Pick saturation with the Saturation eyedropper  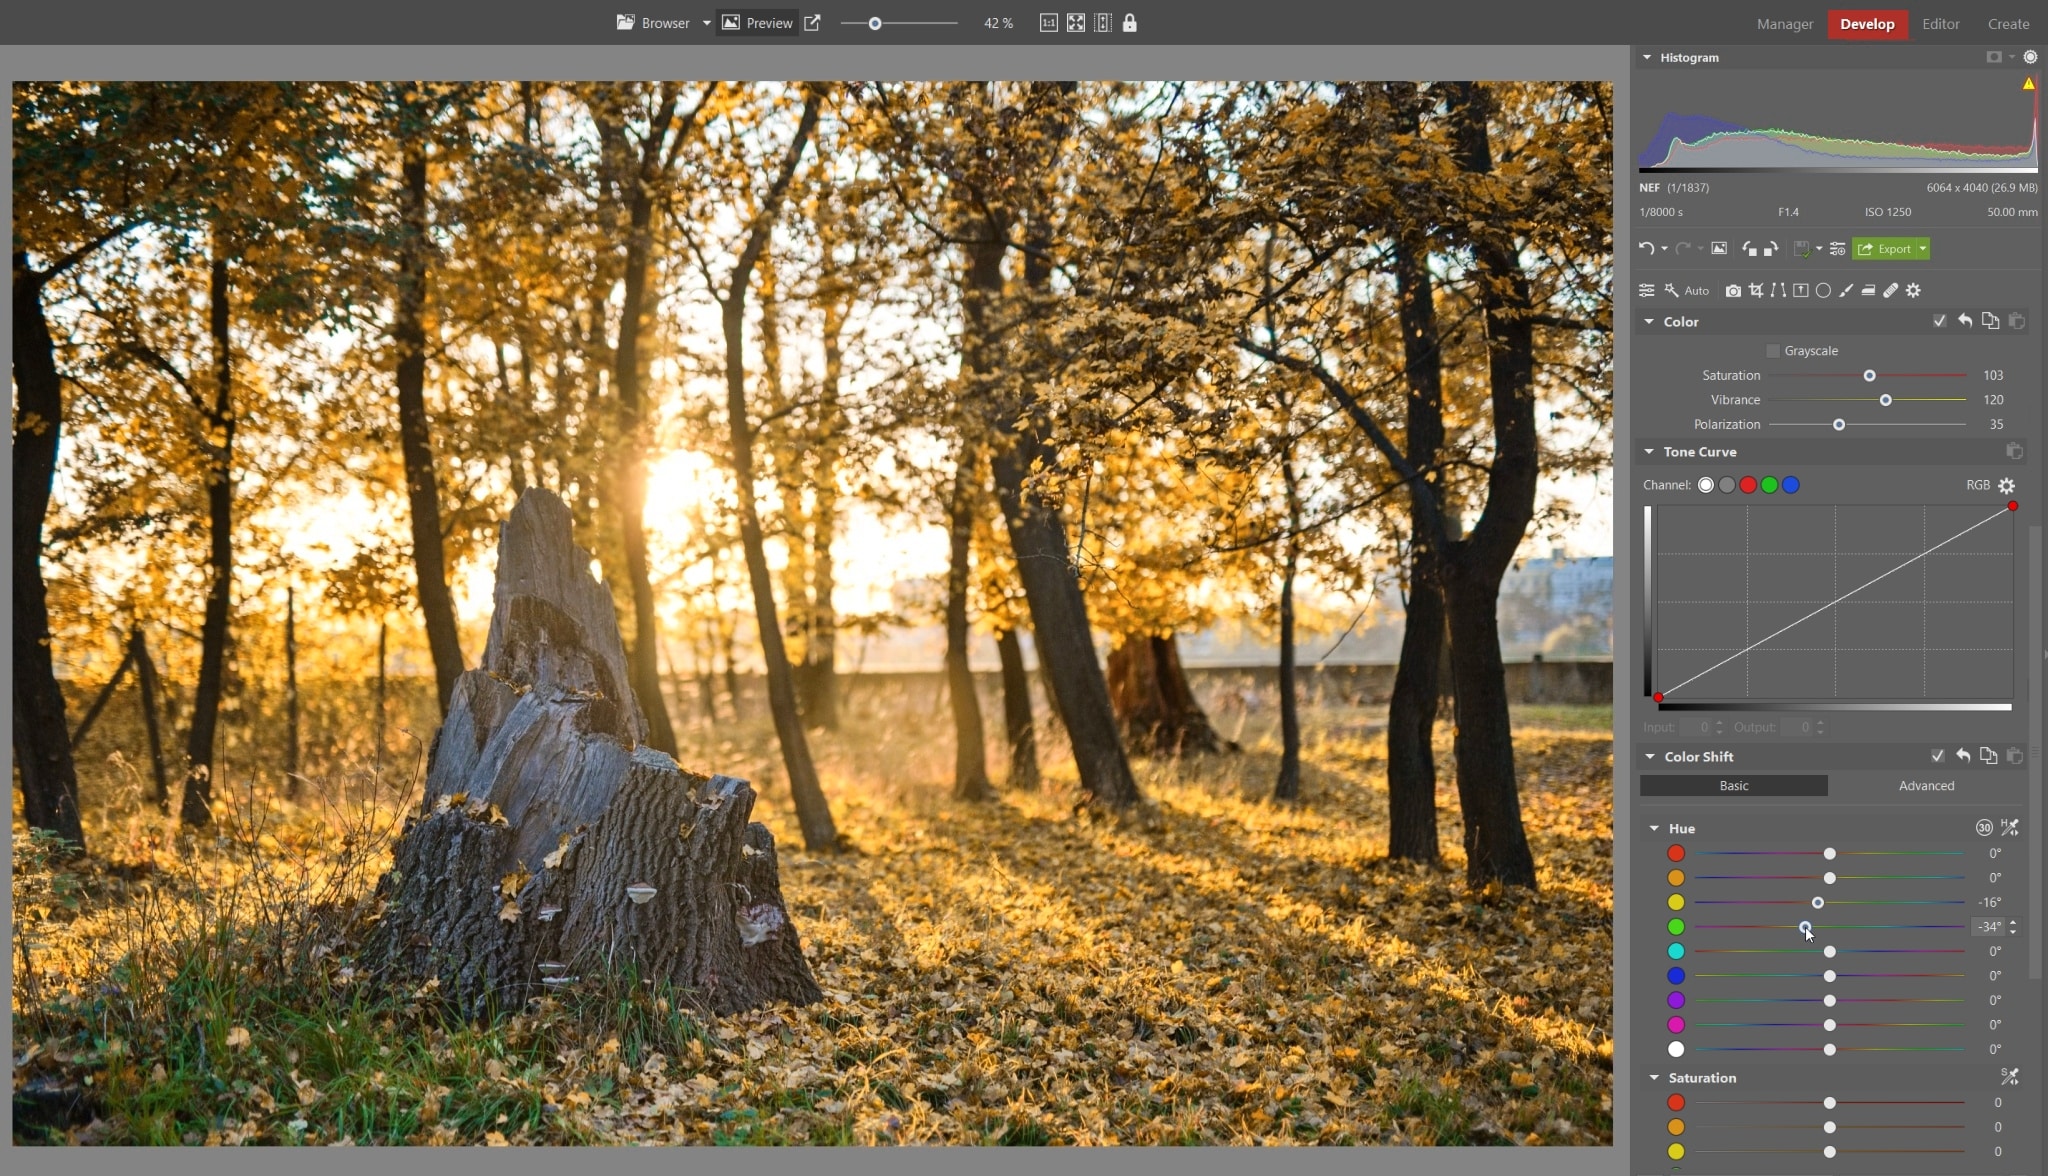[2010, 1076]
